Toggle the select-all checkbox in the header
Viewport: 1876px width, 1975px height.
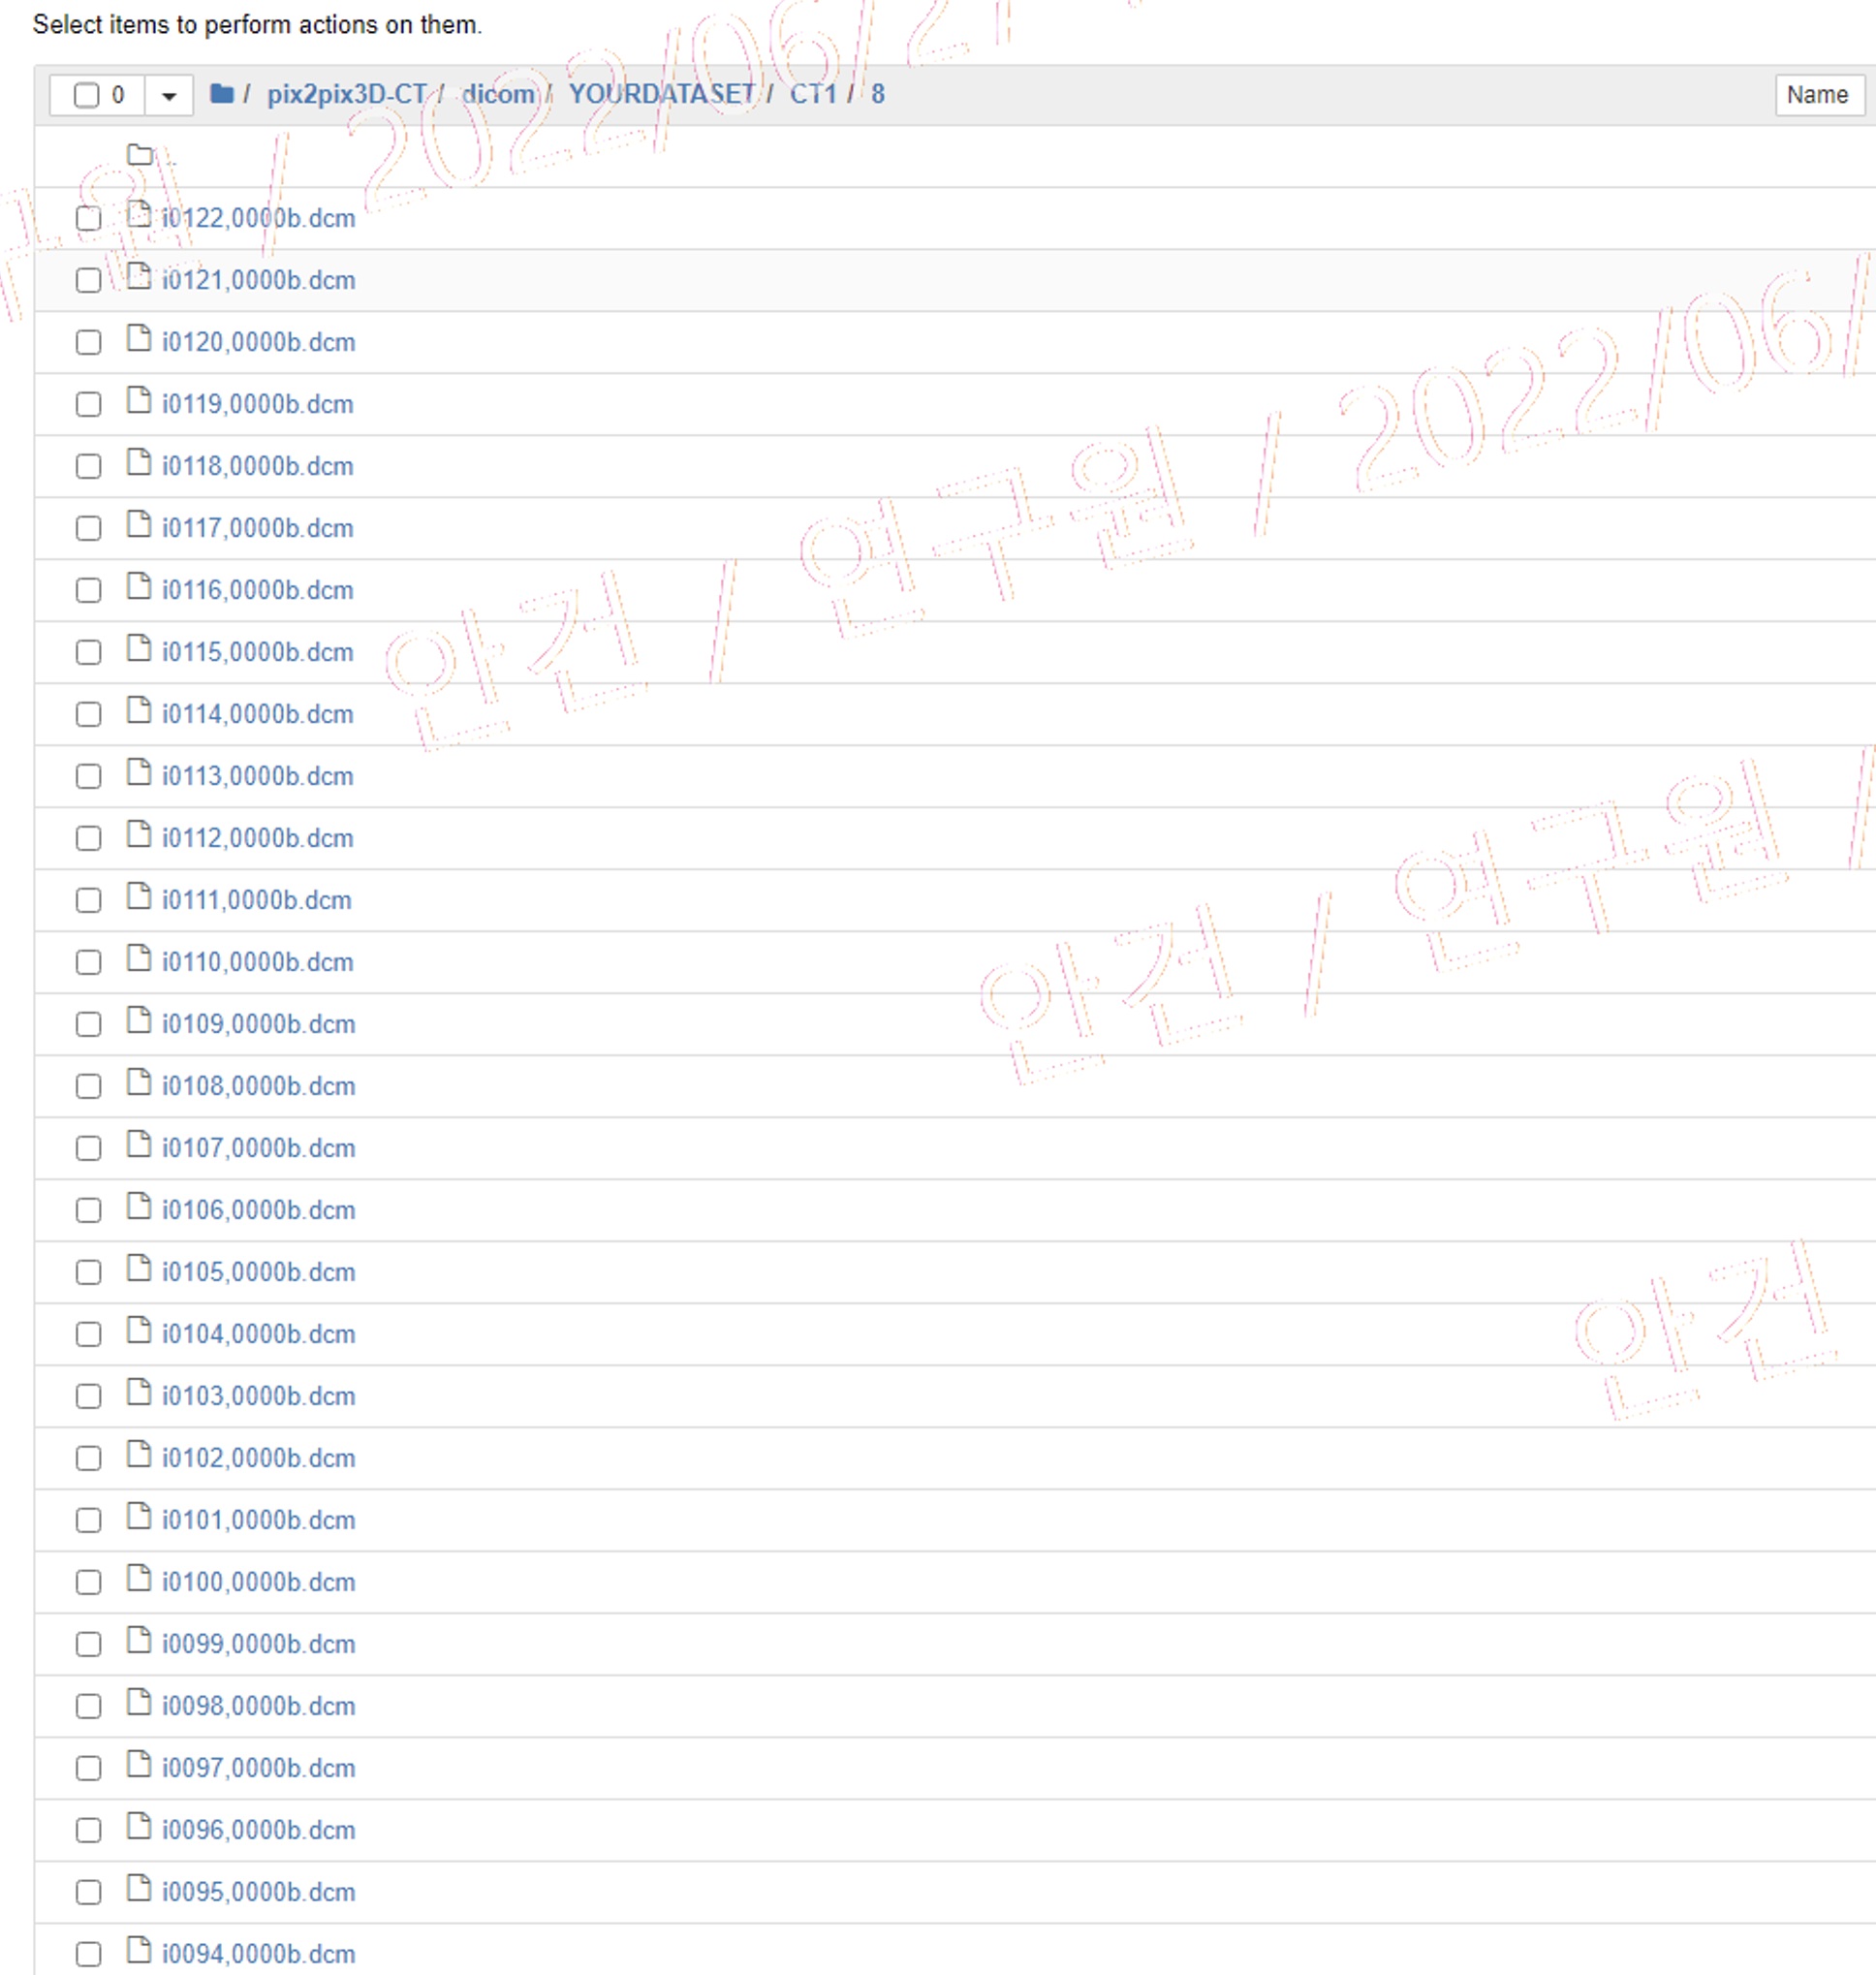(x=85, y=95)
